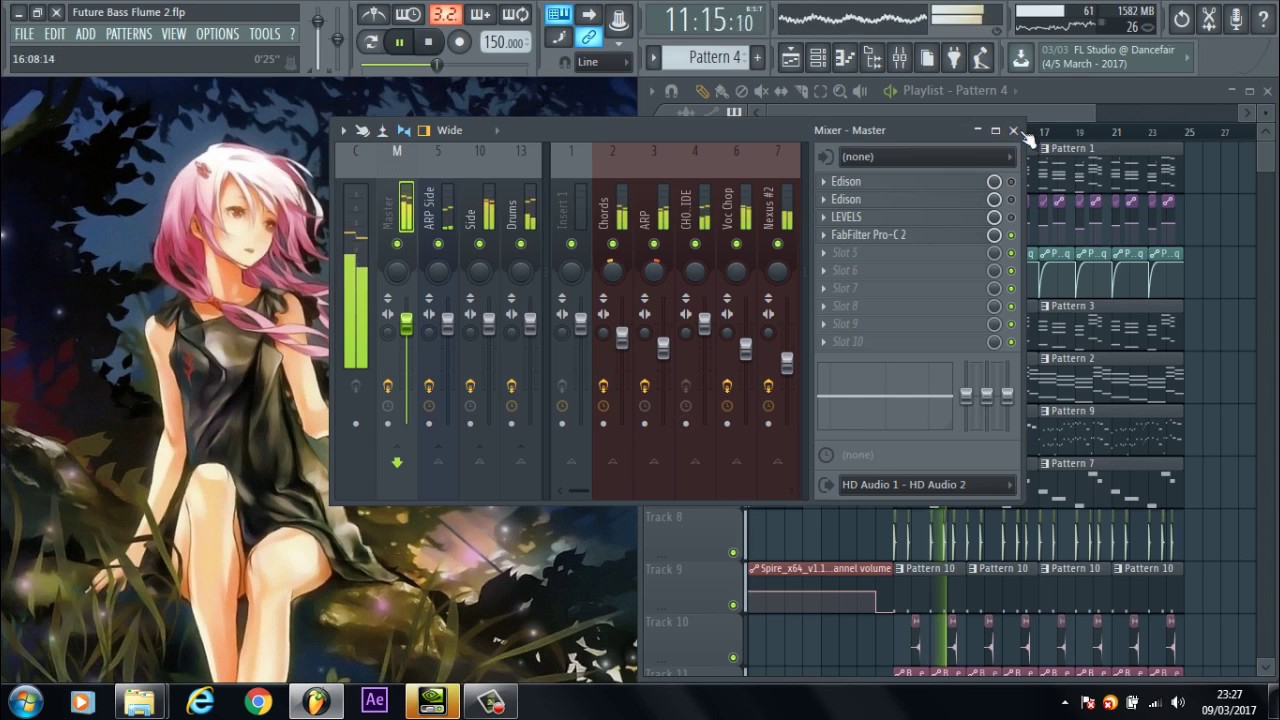Enable the LEVELS effect slot
The height and width of the screenshot is (720, 1280).
pos(1011,217)
